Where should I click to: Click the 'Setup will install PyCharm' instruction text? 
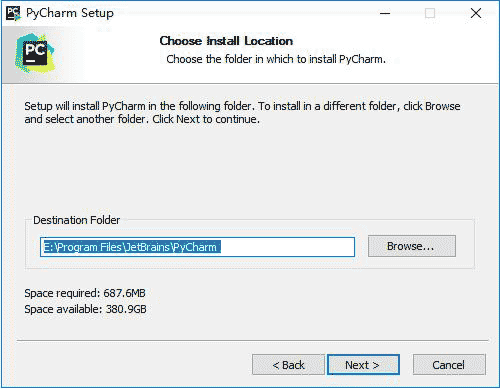coord(242,113)
